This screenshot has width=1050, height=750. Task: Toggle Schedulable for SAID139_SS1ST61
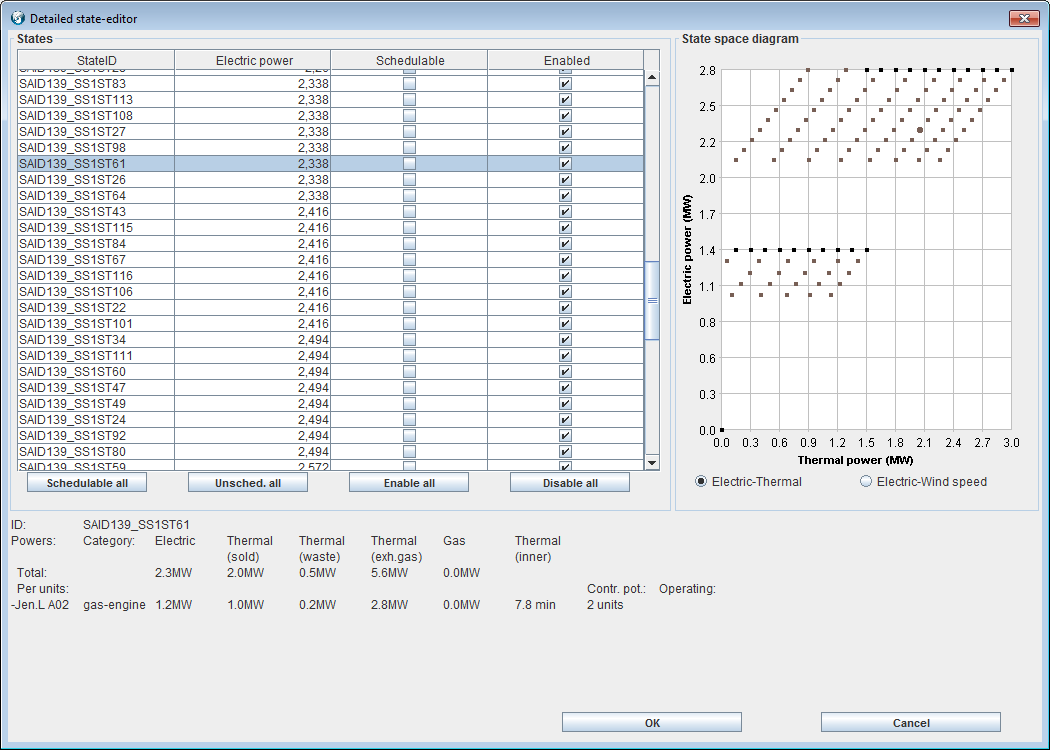coord(409,163)
